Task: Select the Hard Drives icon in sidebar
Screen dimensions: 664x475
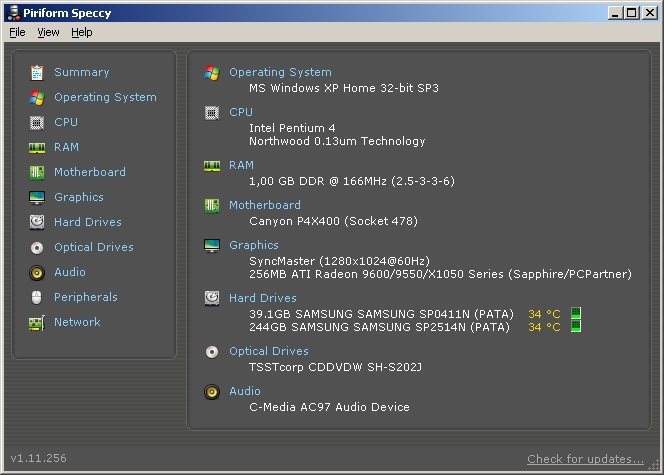Action: [x=37, y=222]
